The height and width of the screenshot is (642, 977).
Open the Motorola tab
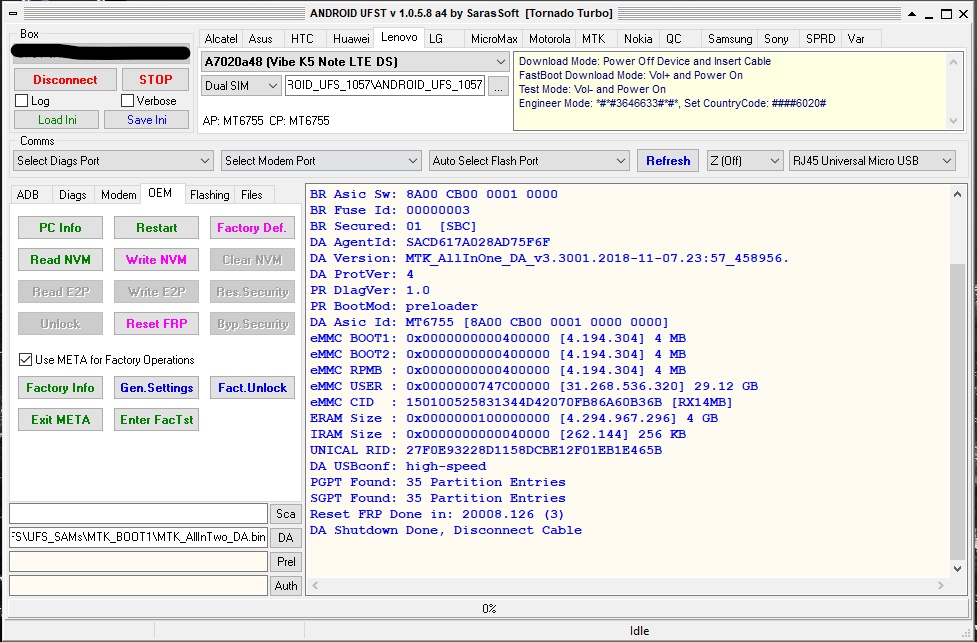click(x=550, y=39)
